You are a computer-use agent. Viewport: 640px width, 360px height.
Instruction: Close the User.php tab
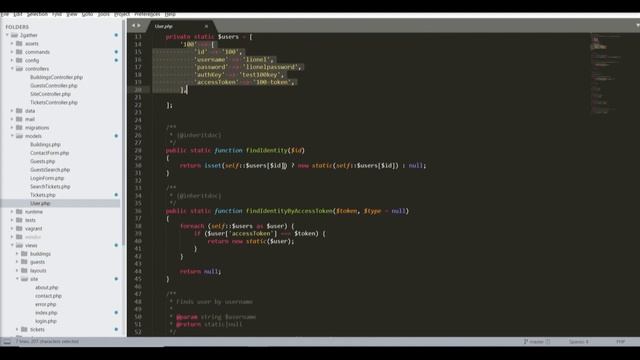tap(206, 26)
